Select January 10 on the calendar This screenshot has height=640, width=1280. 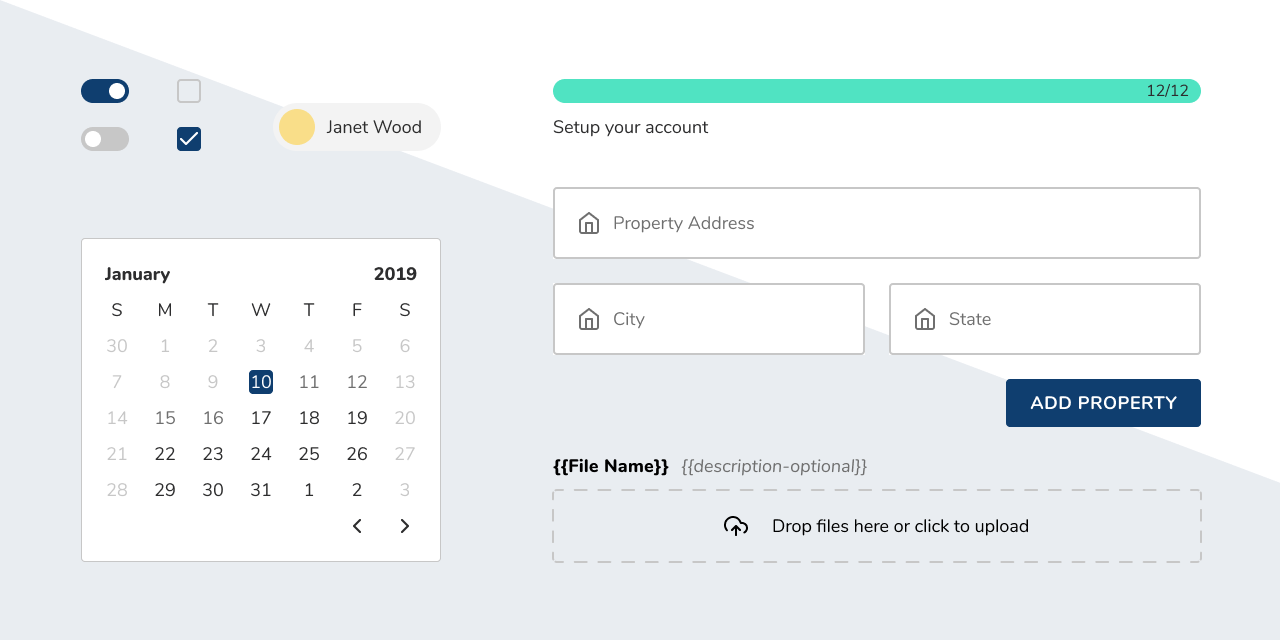pos(260,381)
